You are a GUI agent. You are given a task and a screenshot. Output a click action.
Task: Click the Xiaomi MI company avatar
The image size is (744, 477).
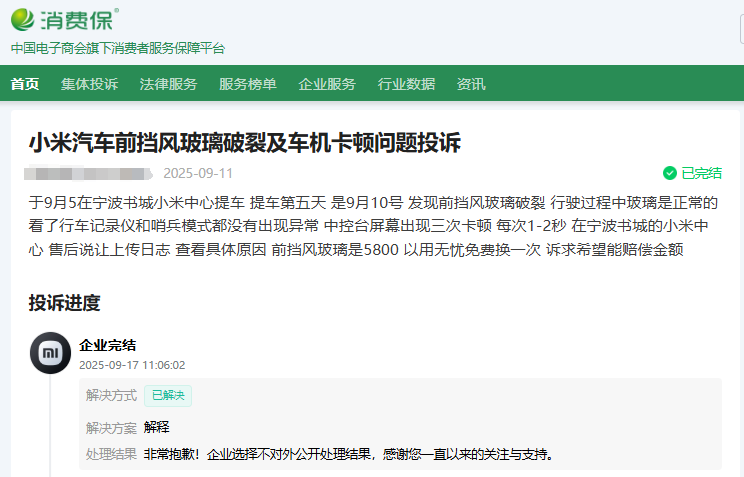point(50,353)
